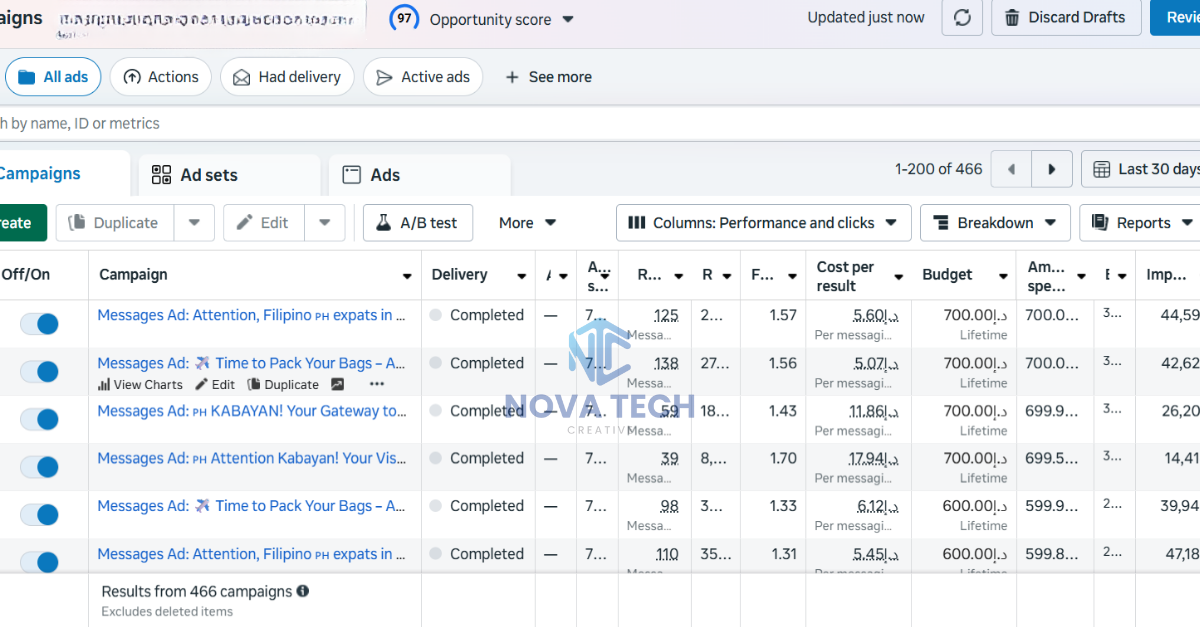Open Columns: Performance and clicks dropdown
This screenshot has width=1200, height=628.
(764, 223)
